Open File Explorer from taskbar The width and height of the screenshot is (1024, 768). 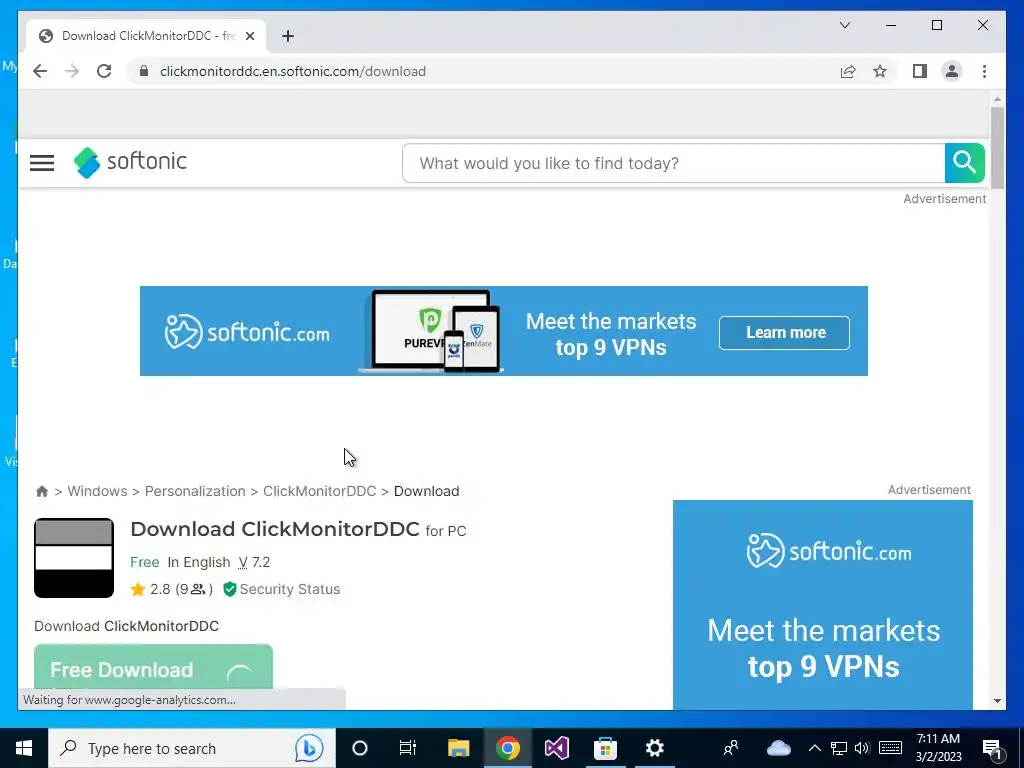[x=458, y=748]
